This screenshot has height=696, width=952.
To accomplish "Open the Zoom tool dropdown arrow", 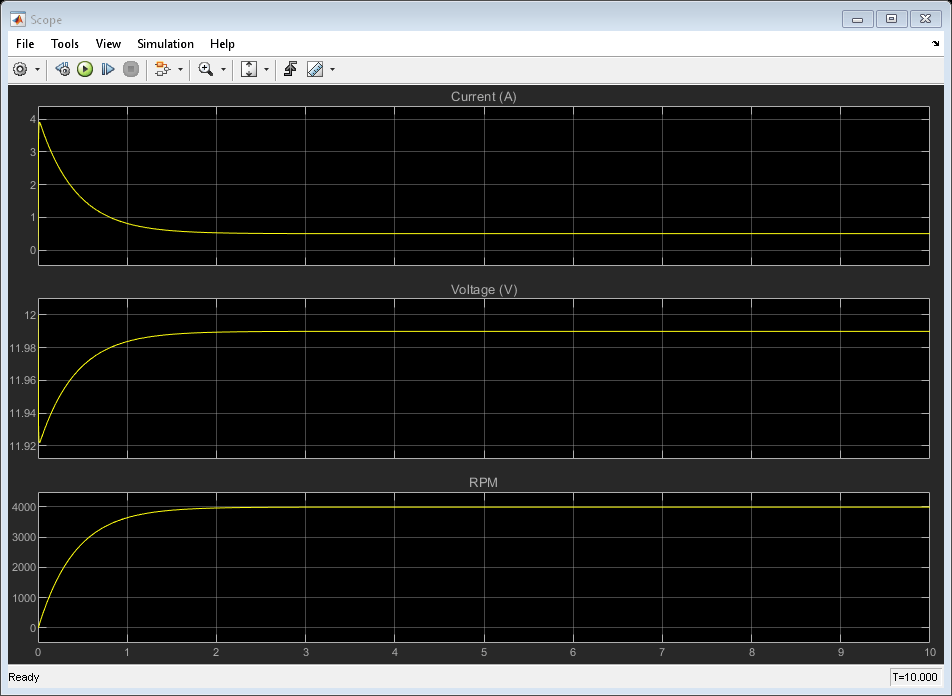I will point(223,70).
